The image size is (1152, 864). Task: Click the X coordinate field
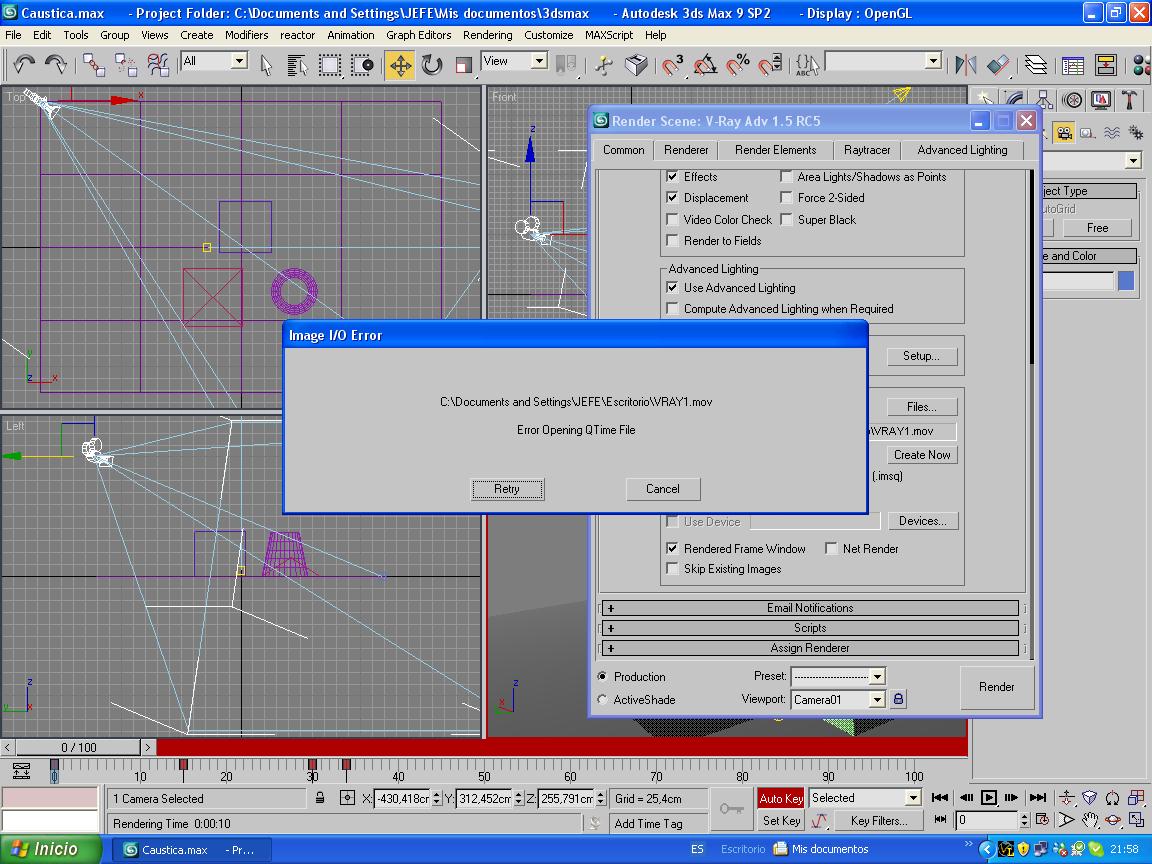pos(402,798)
